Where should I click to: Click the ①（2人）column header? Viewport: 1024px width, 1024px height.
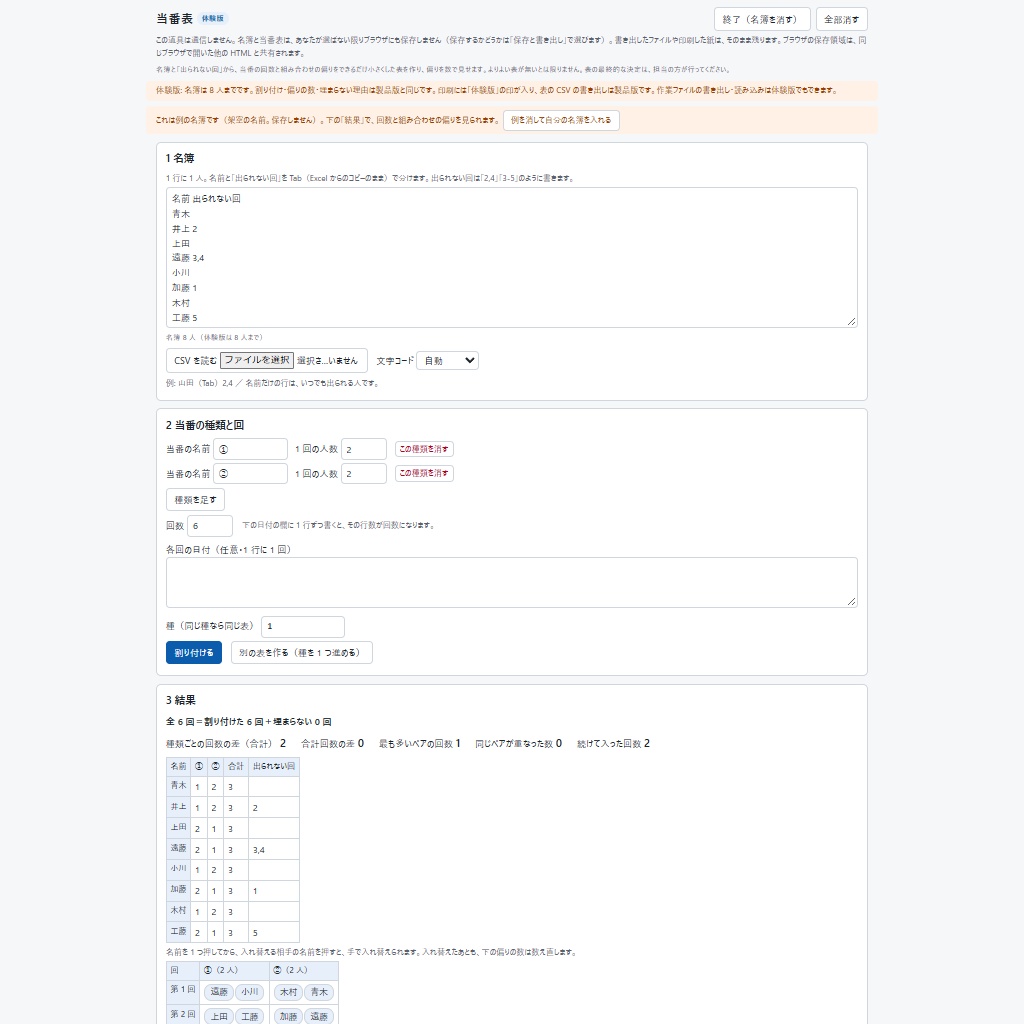click(x=234, y=970)
